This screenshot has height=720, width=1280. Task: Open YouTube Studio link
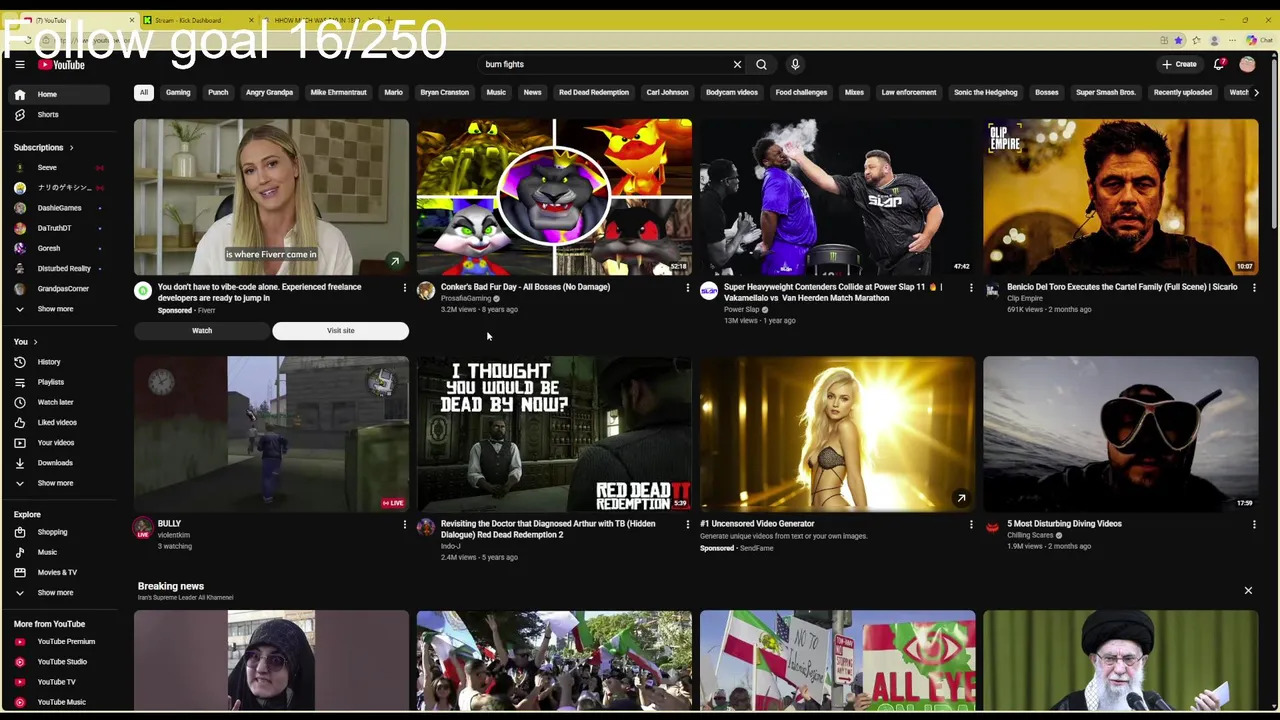pos(61,662)
